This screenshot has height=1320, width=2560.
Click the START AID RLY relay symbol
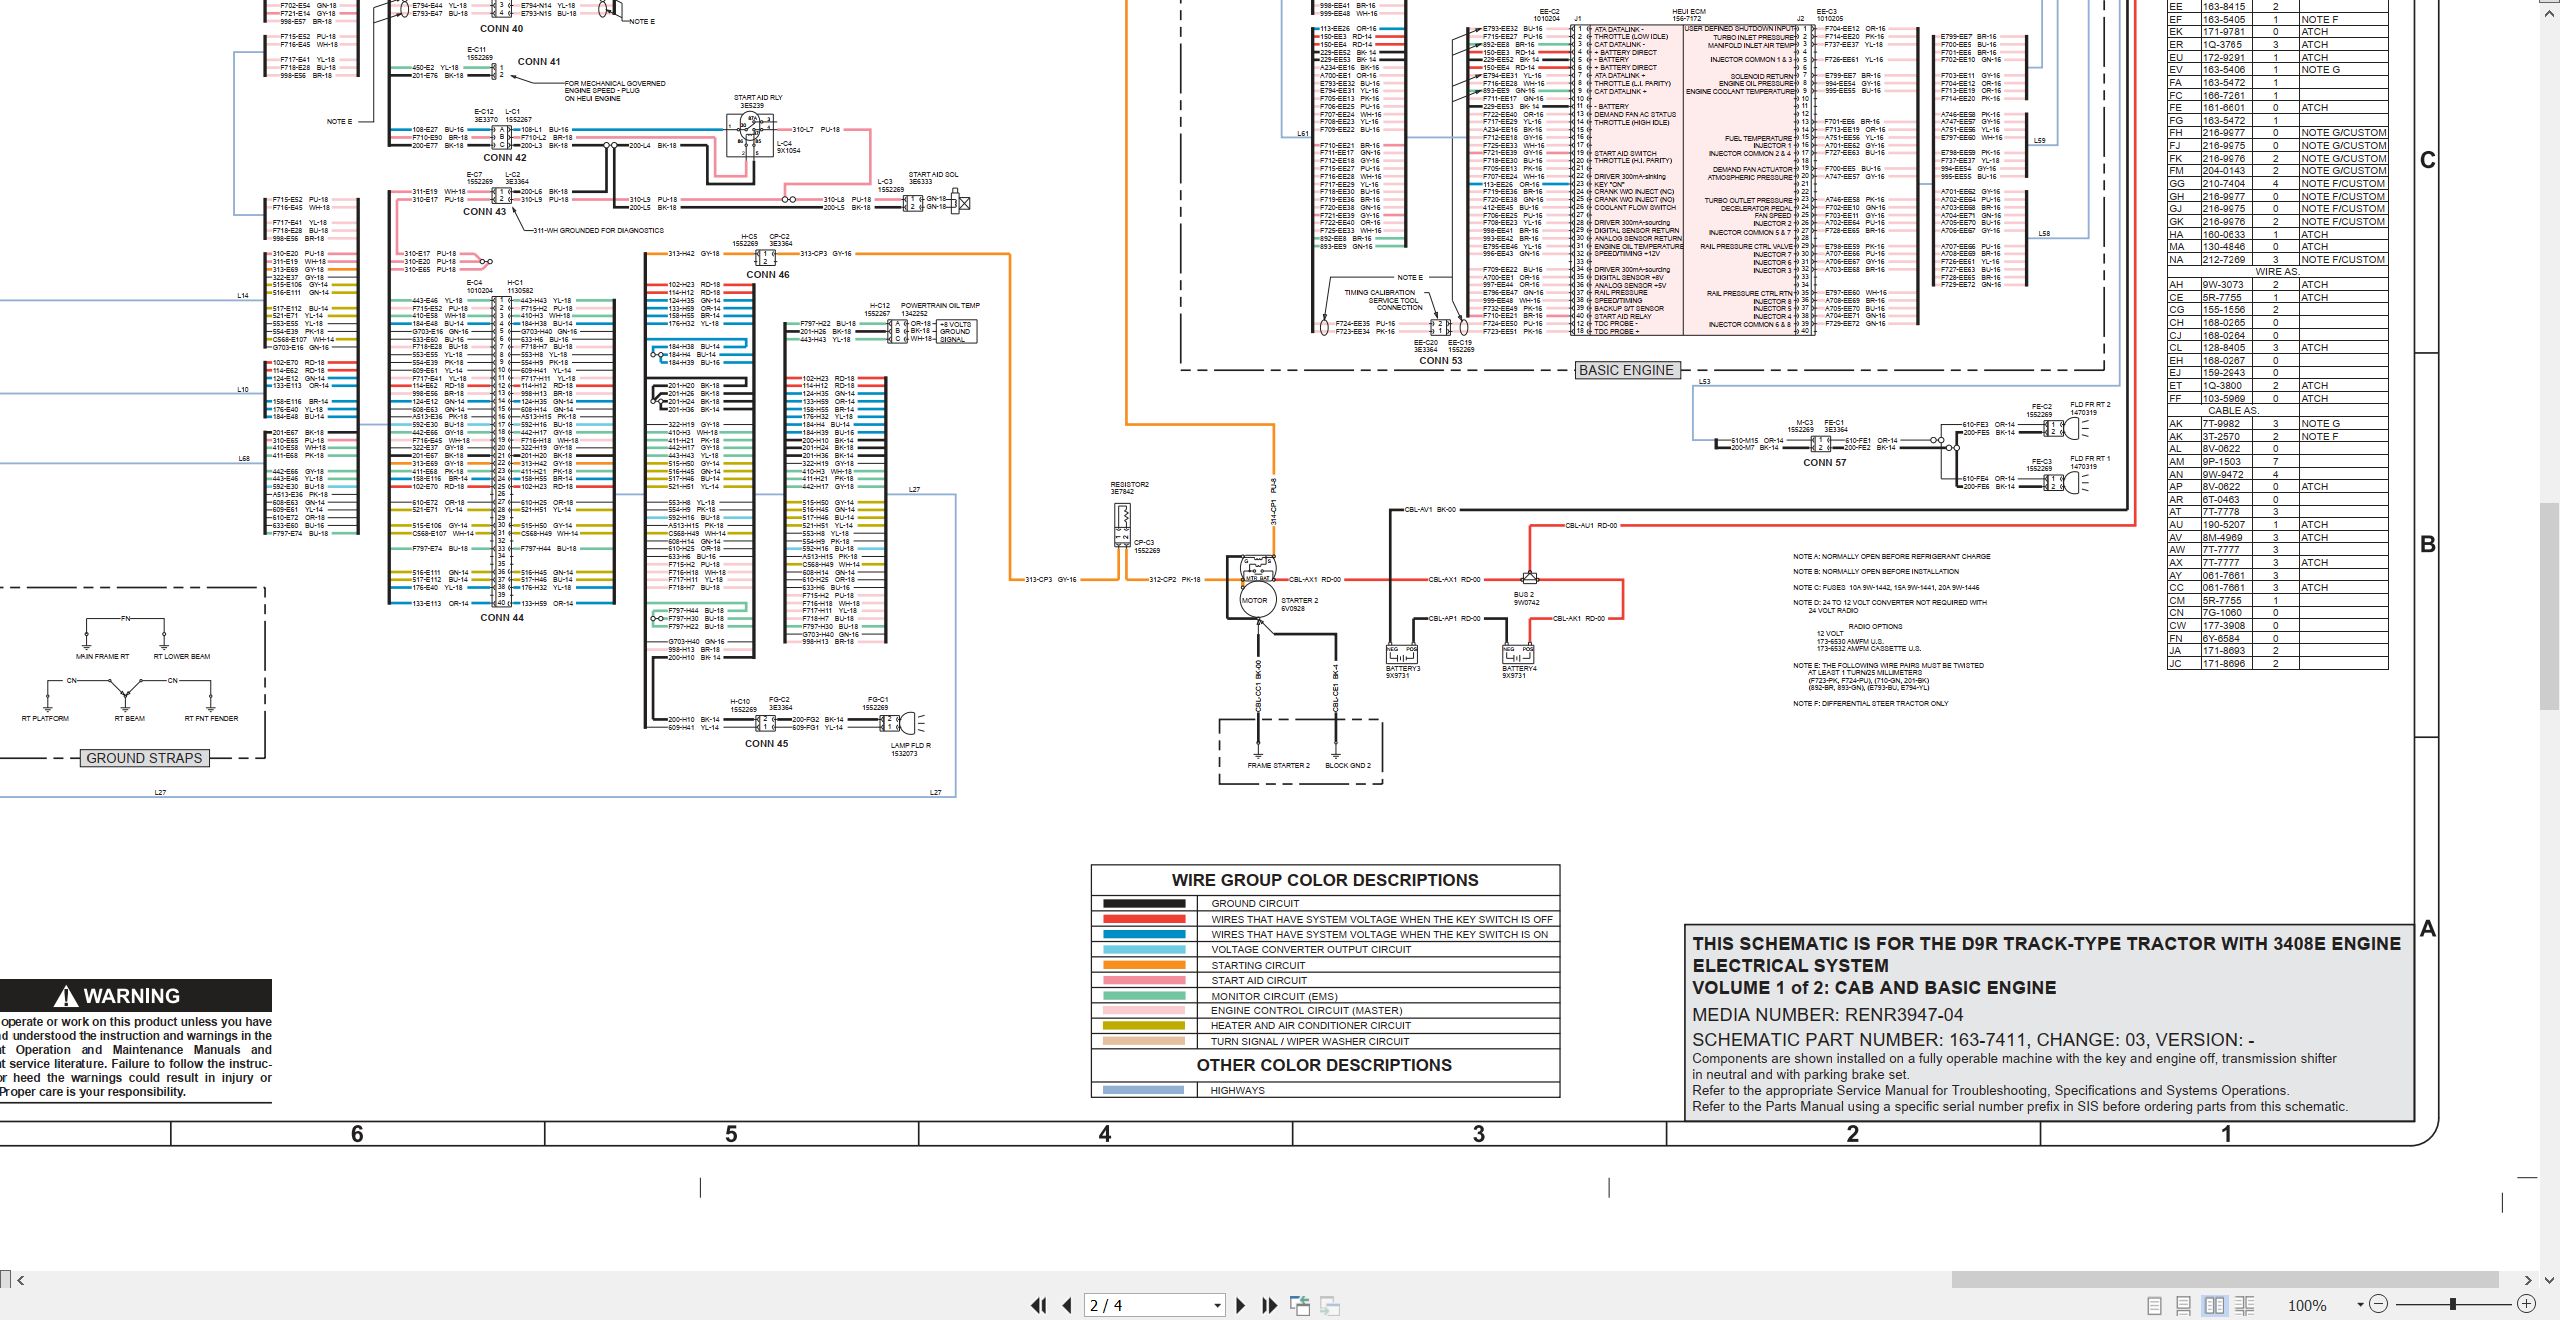click(x=749, y=133)
